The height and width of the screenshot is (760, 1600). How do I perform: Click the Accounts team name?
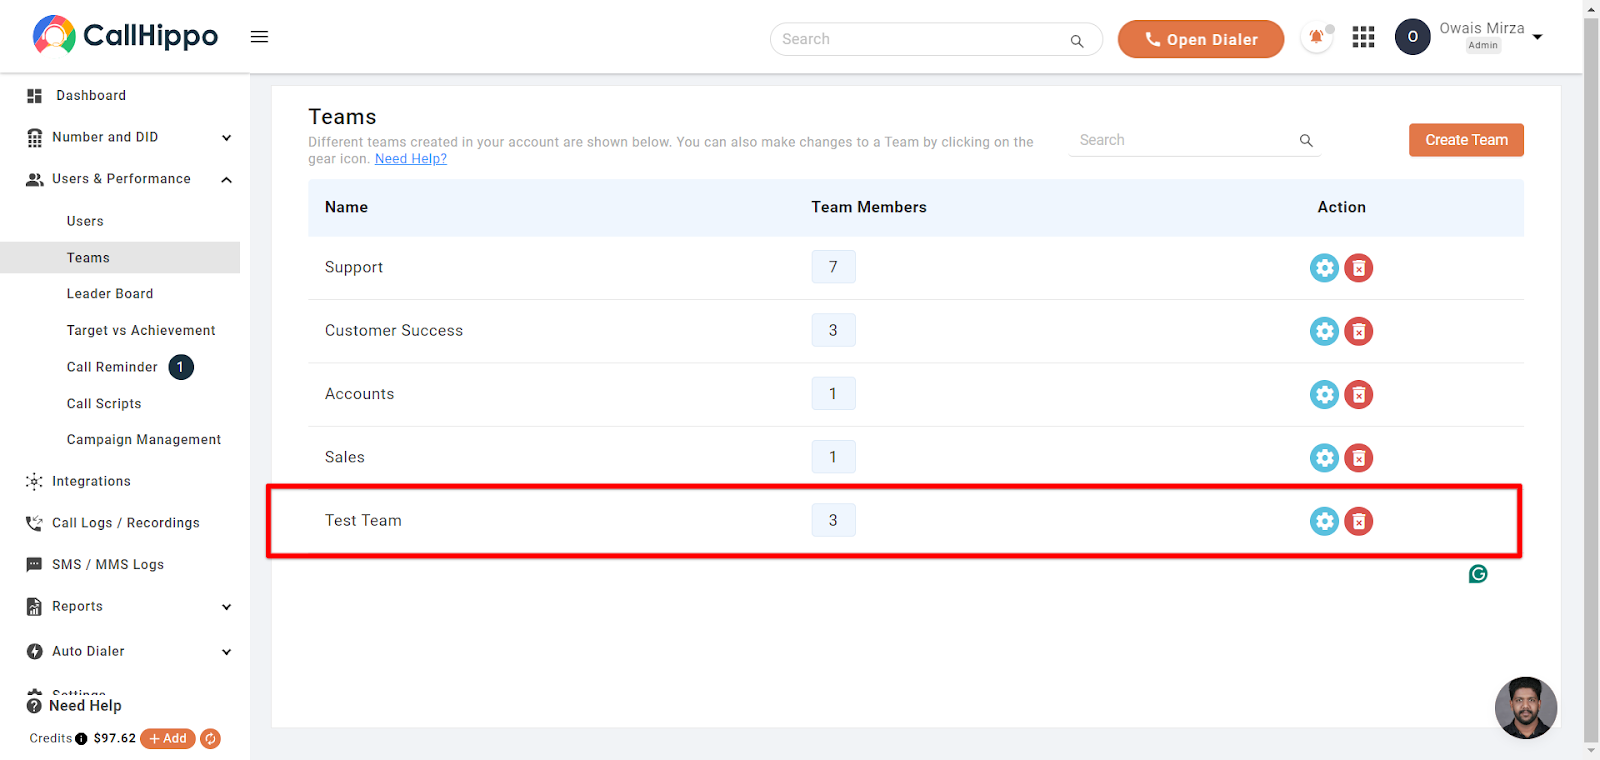[x=360, y=394]
